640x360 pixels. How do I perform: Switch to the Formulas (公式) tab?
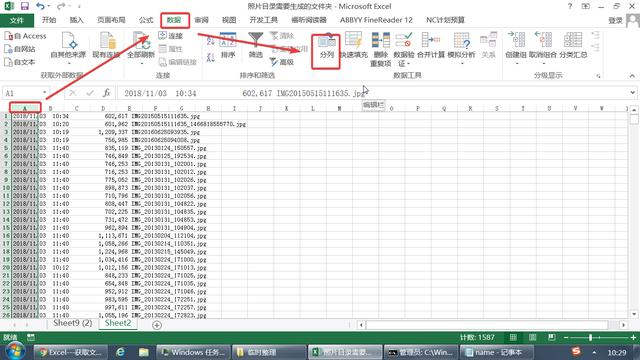(146, 20)
